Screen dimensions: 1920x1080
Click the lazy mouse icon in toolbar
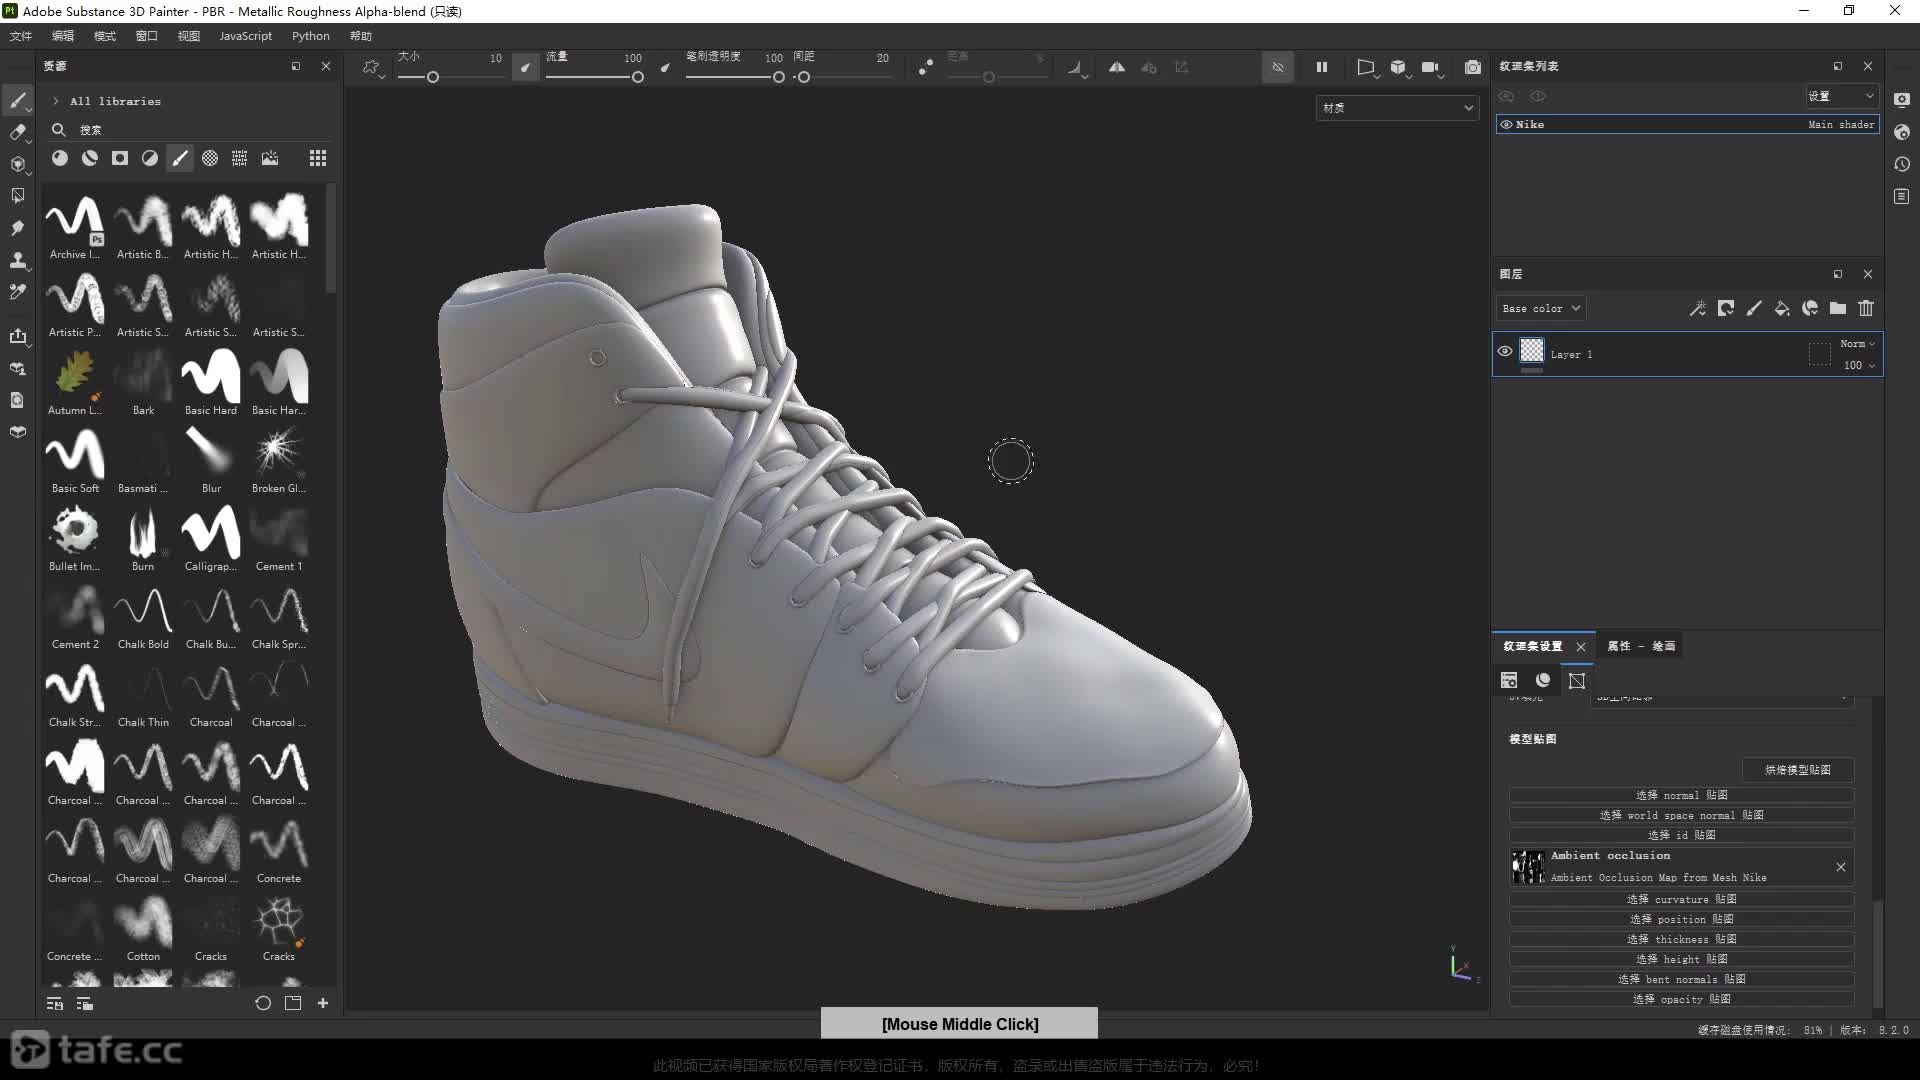point(926,67)
